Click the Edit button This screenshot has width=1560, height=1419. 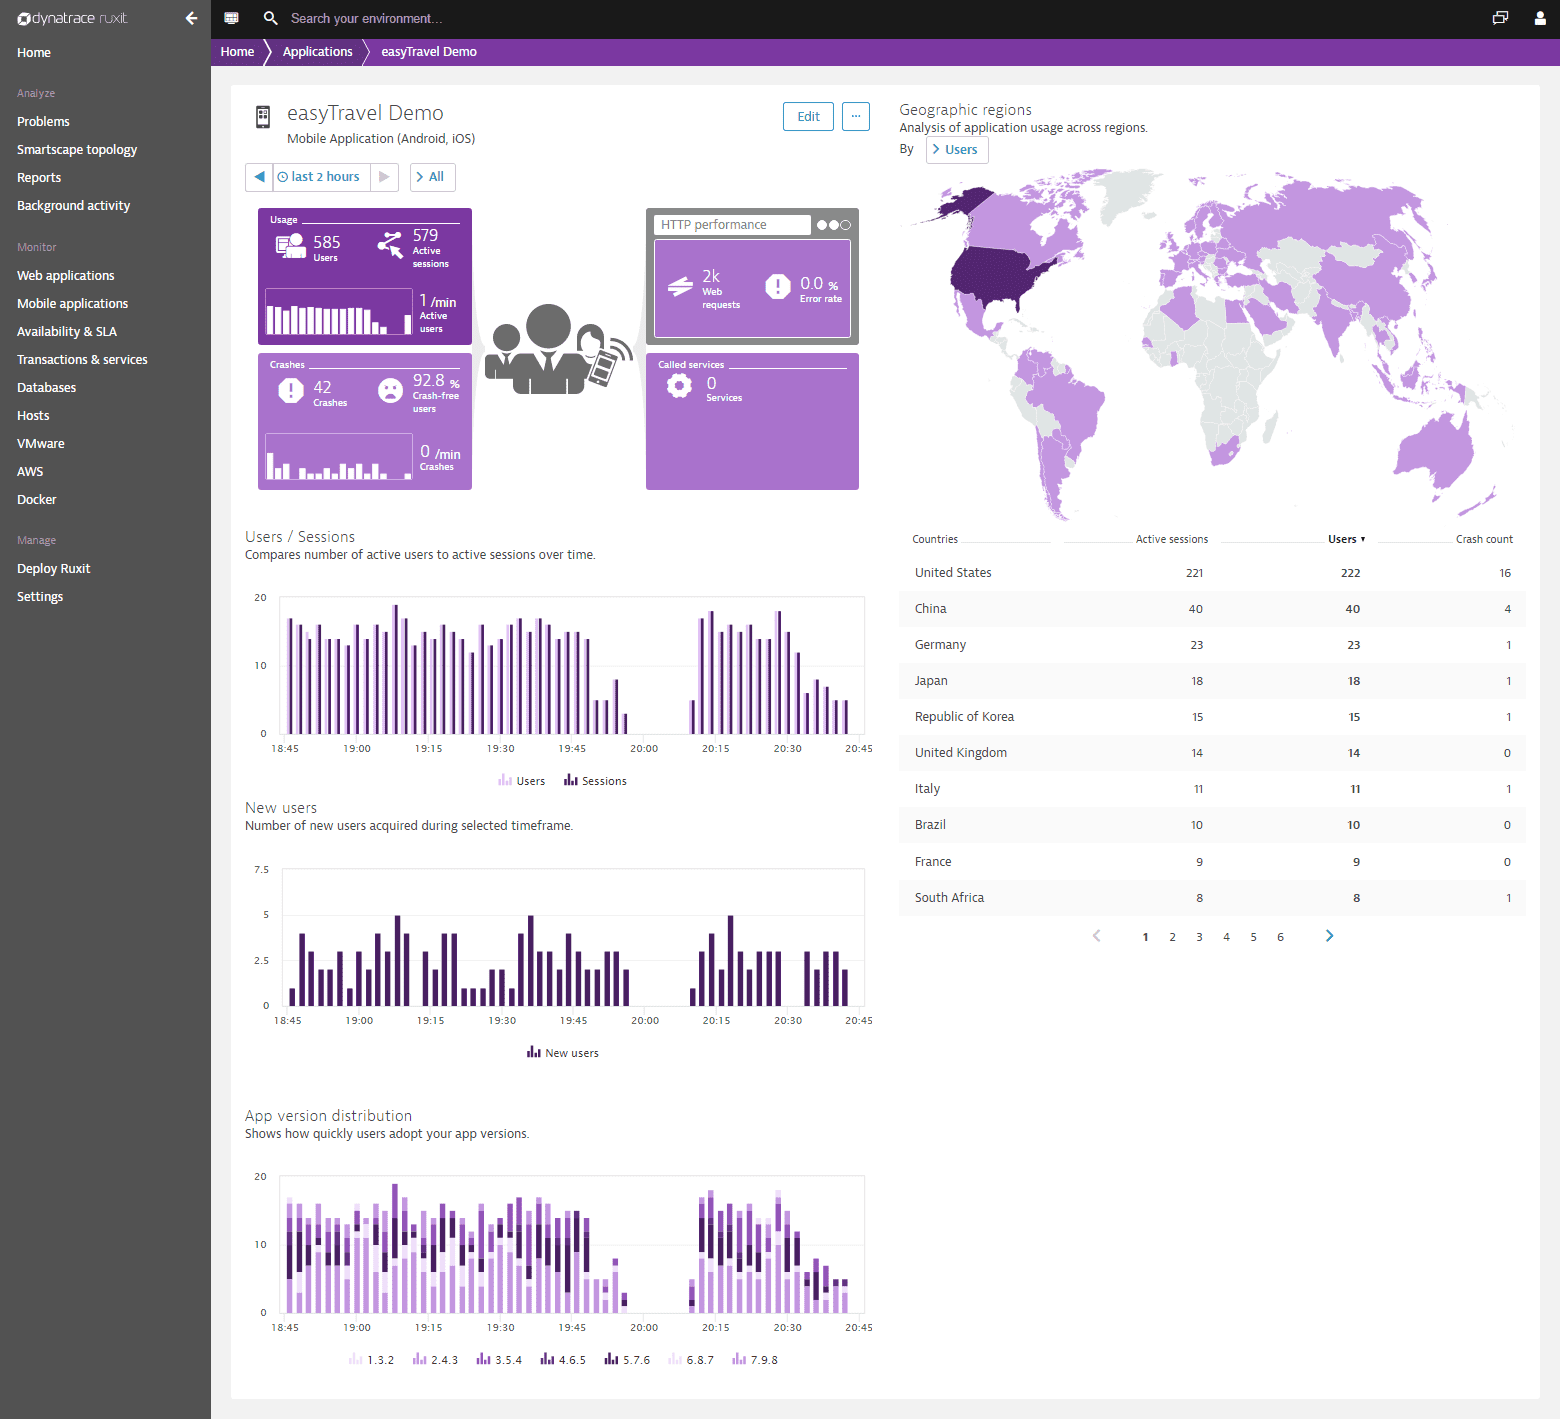point(808,116)
